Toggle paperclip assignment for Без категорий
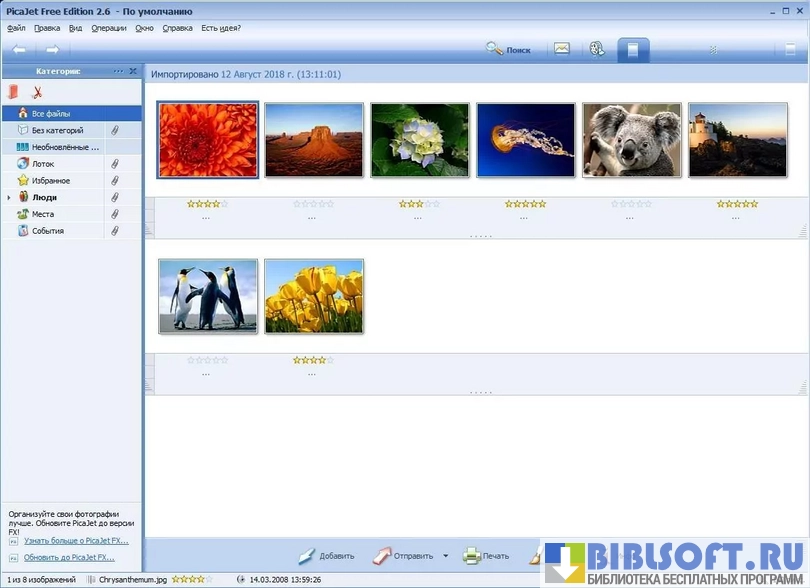810x588 pixels. [115, 131]
